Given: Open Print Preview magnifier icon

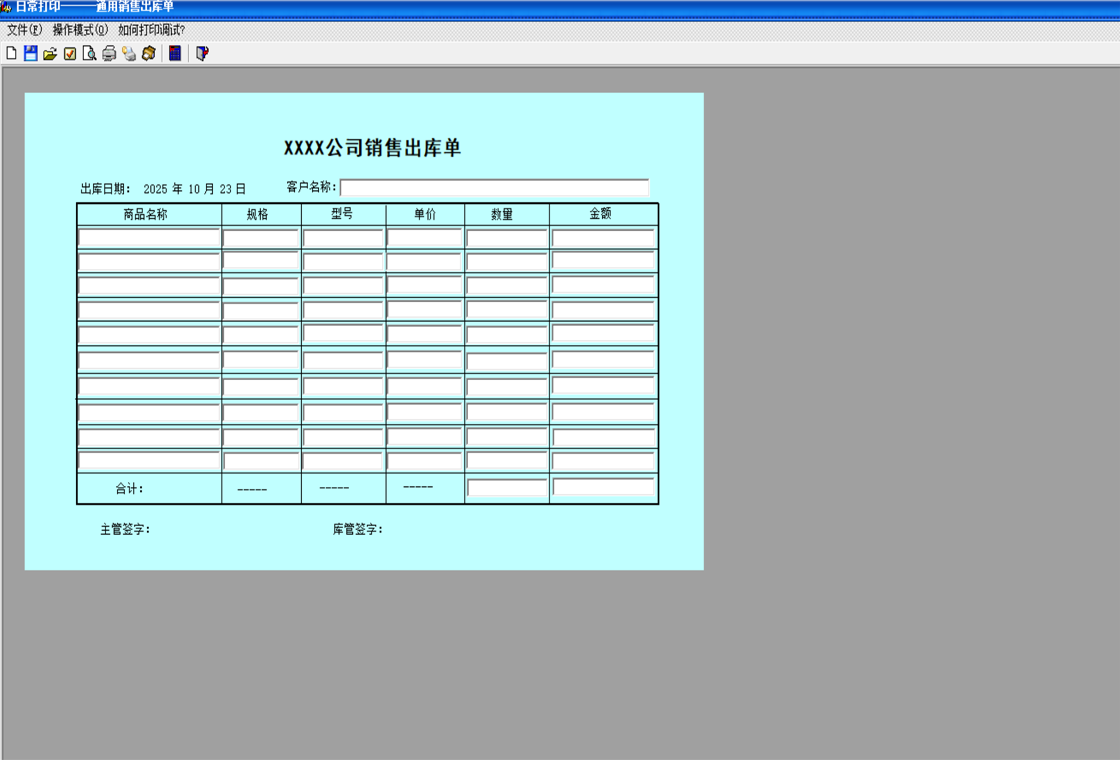Looking at the screenshot, I should (89, 54).
